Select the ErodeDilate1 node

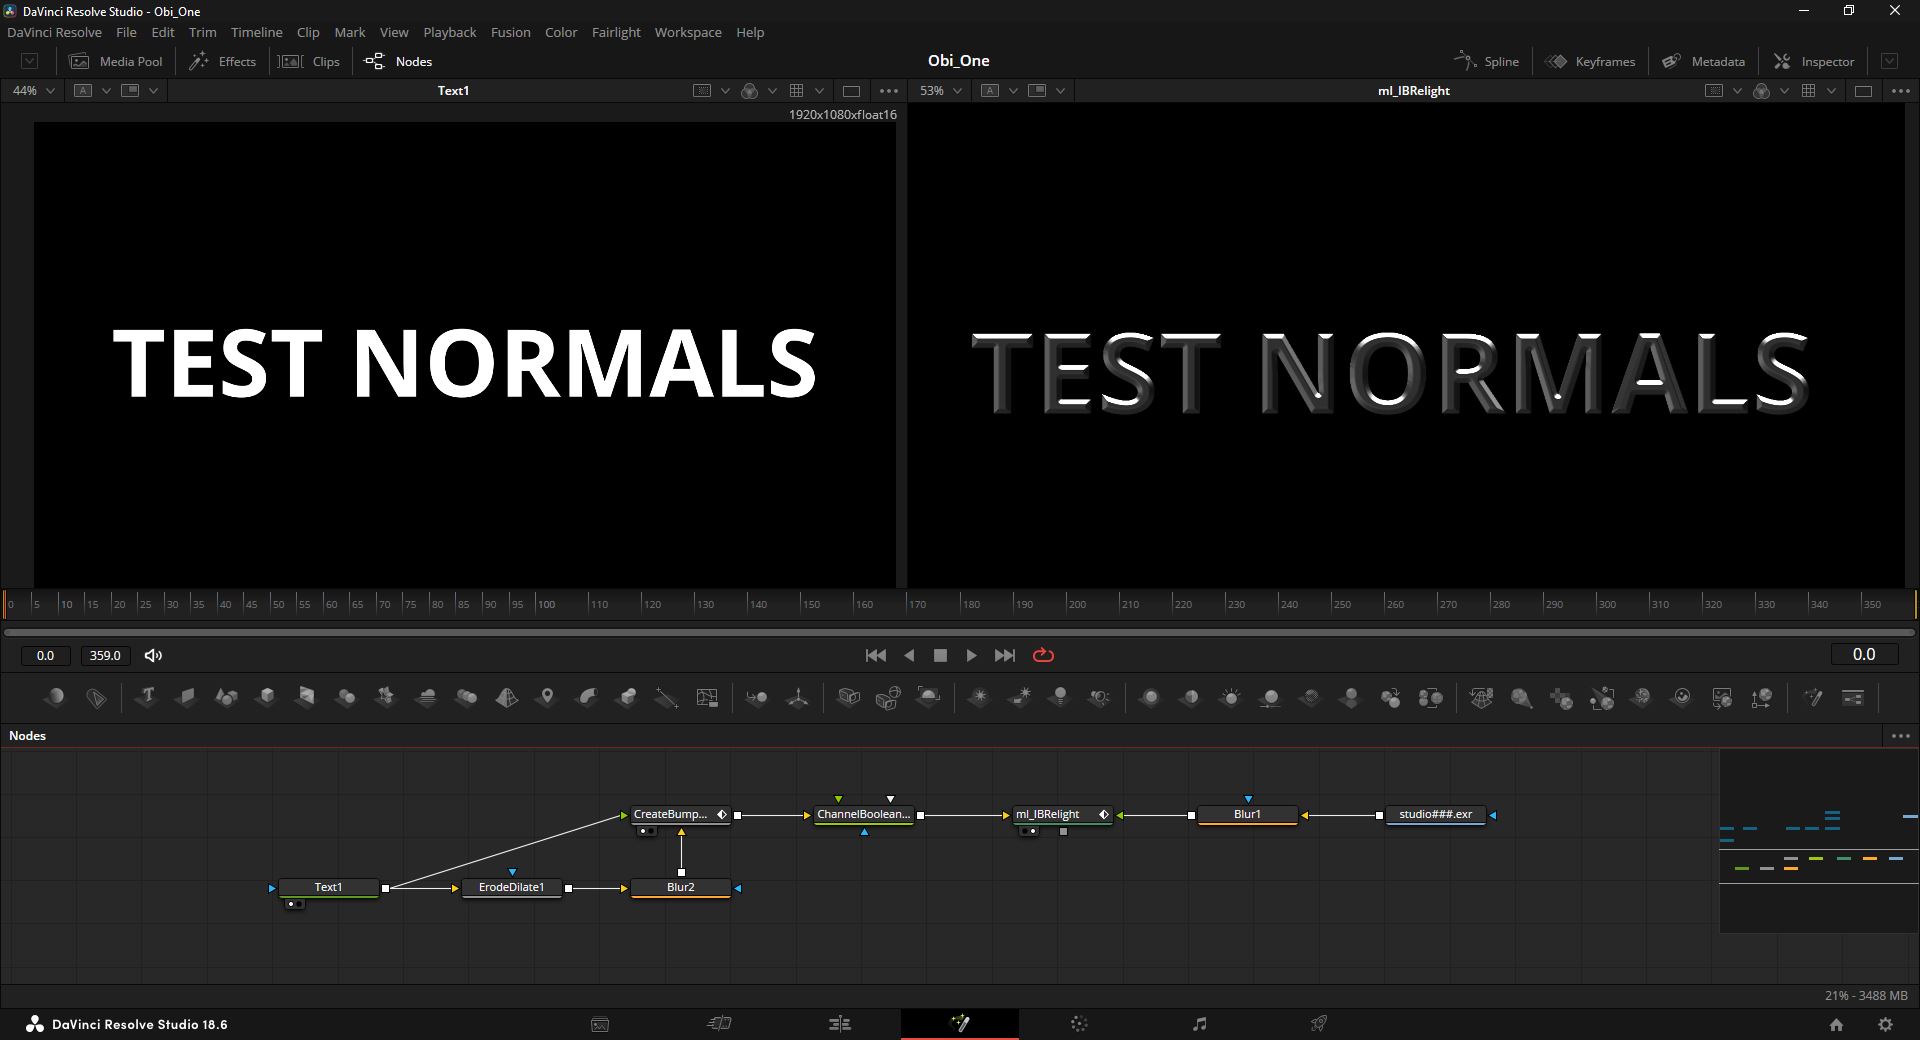pos(511,888)
